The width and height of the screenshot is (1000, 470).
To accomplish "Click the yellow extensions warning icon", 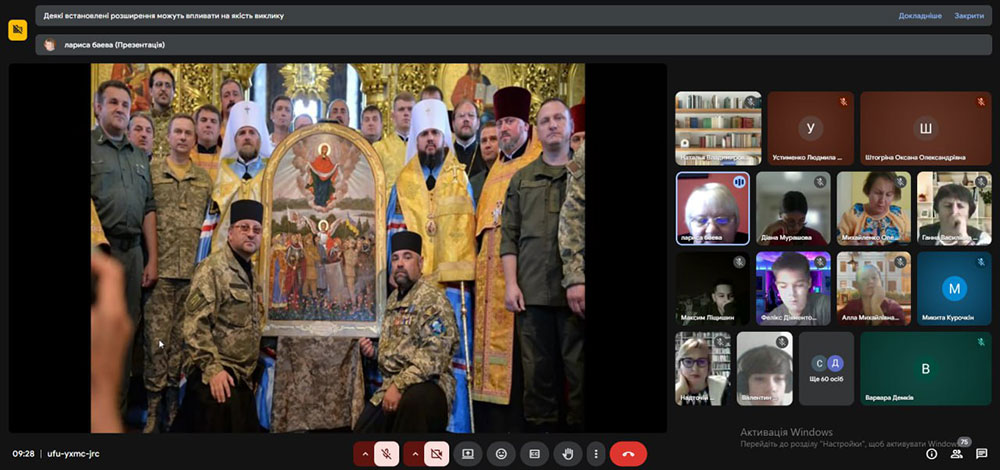I will [17, 30].
